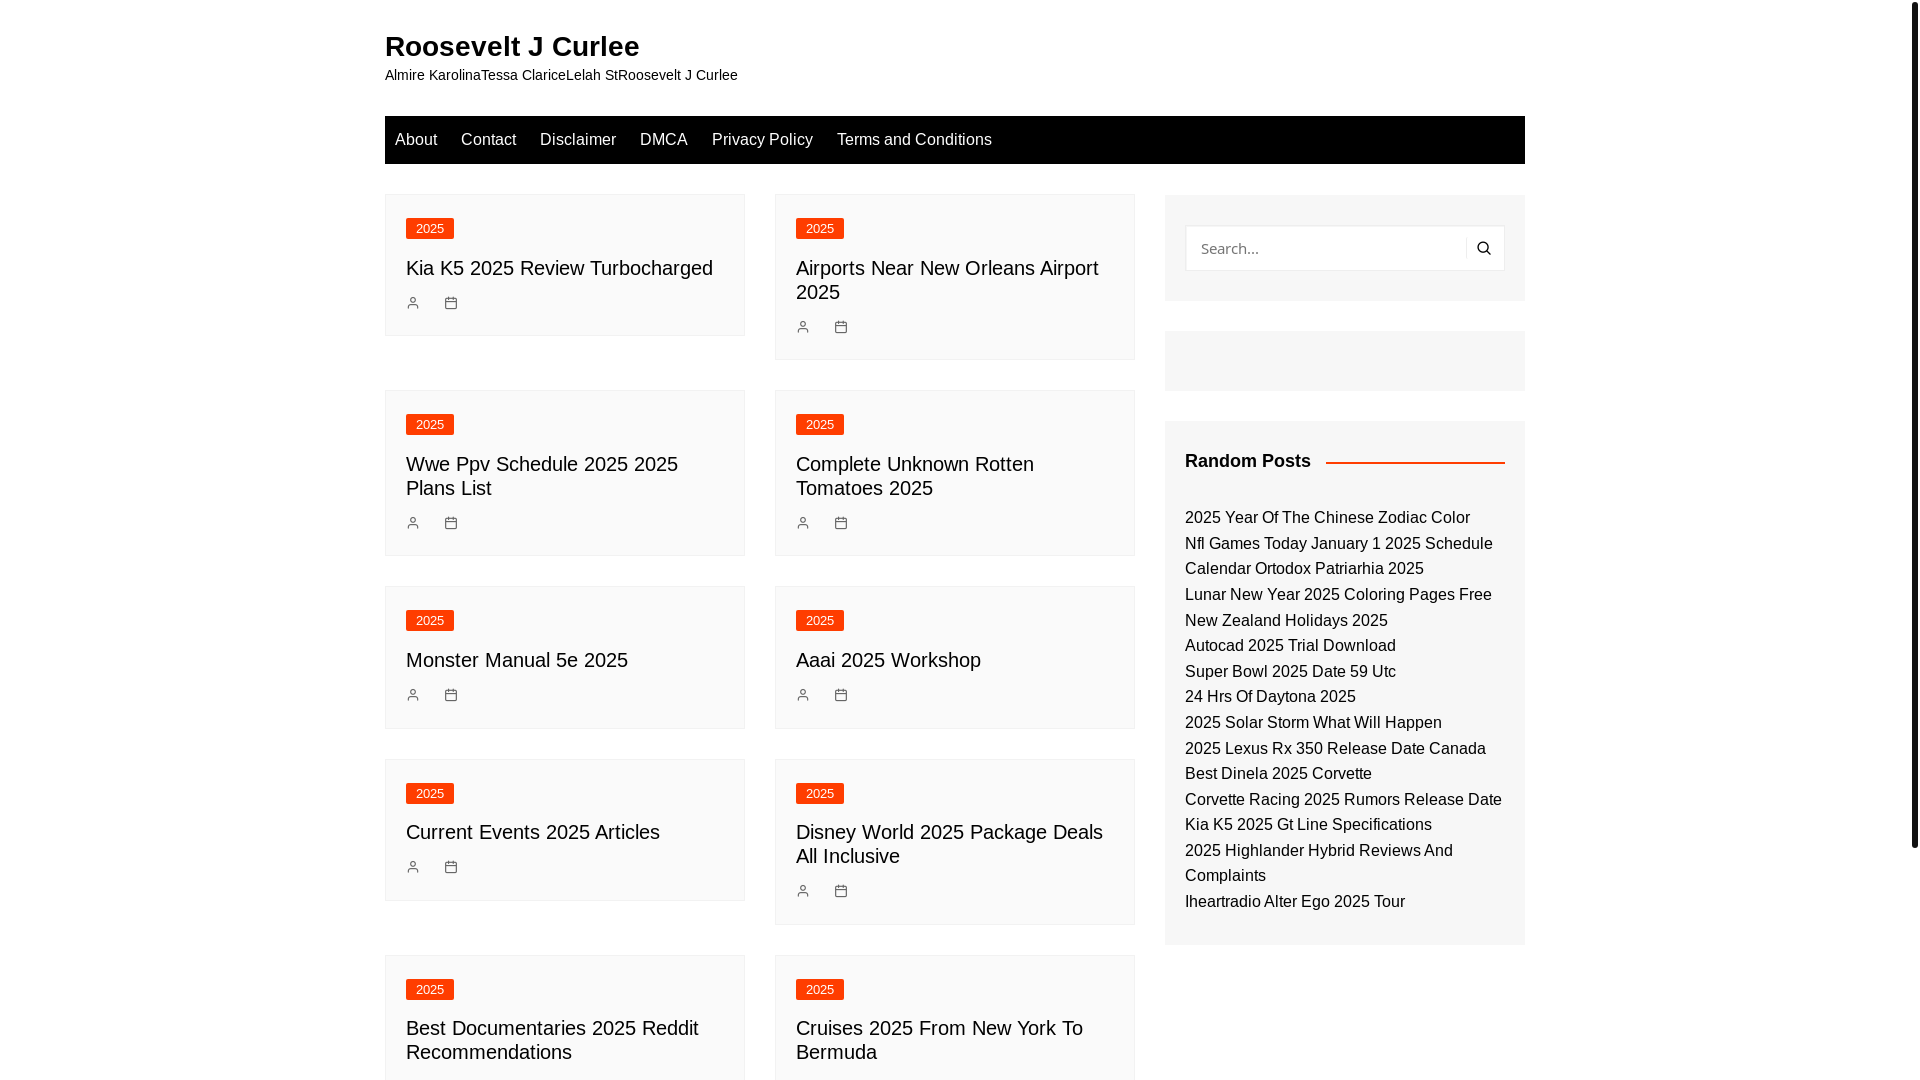
Task: Open the About menu item
Action: coord(416,140)
